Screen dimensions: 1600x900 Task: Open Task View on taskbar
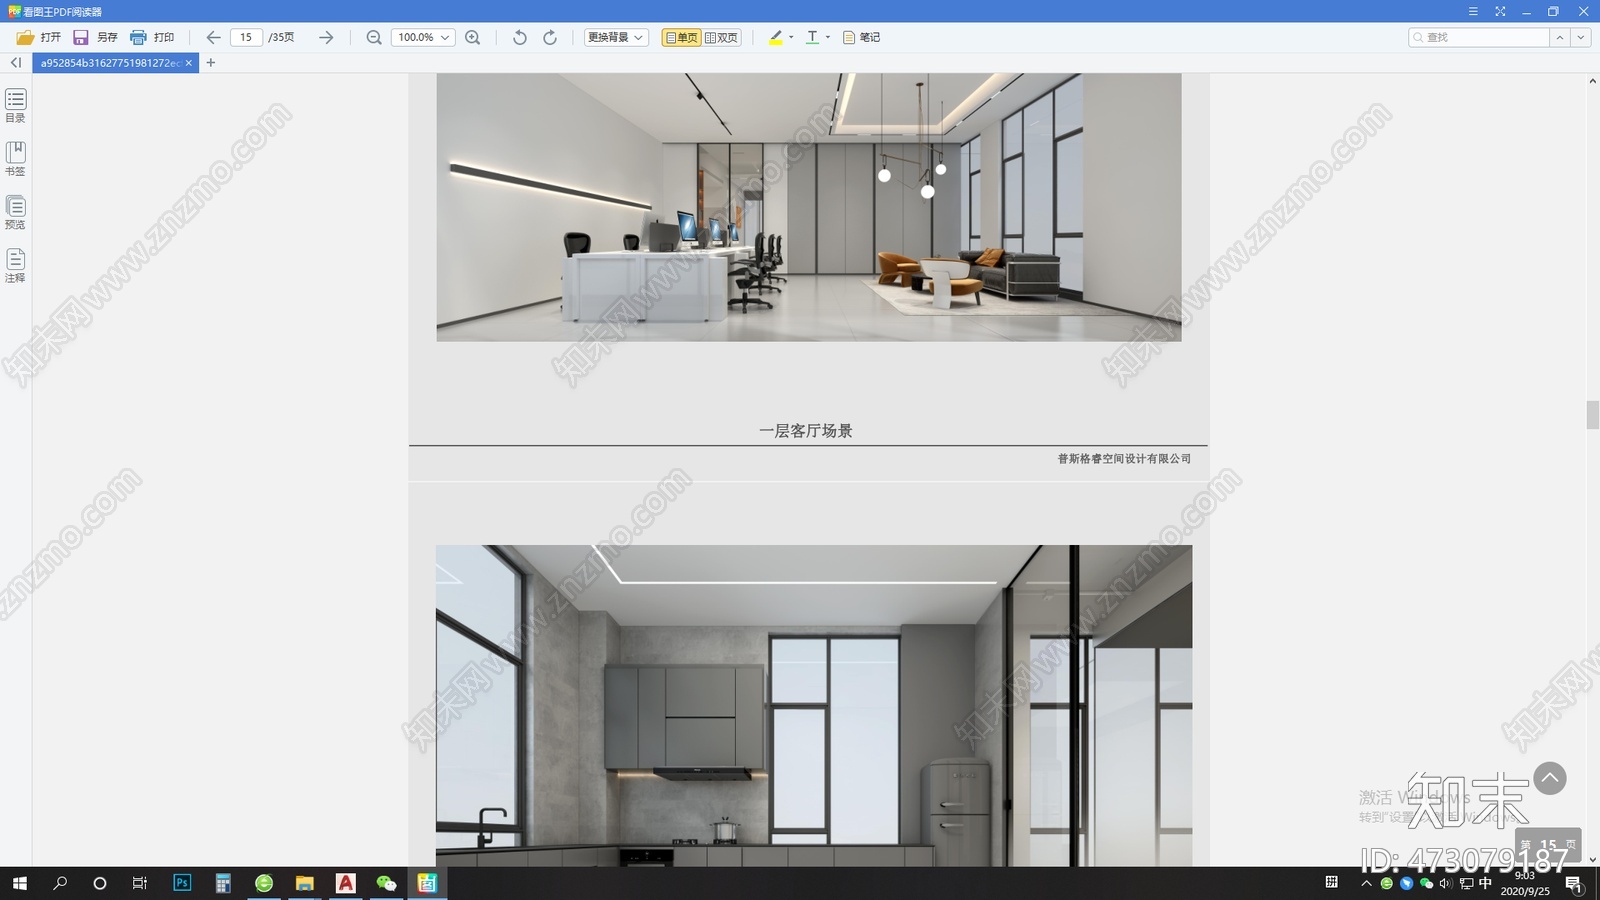click(140, 883)
